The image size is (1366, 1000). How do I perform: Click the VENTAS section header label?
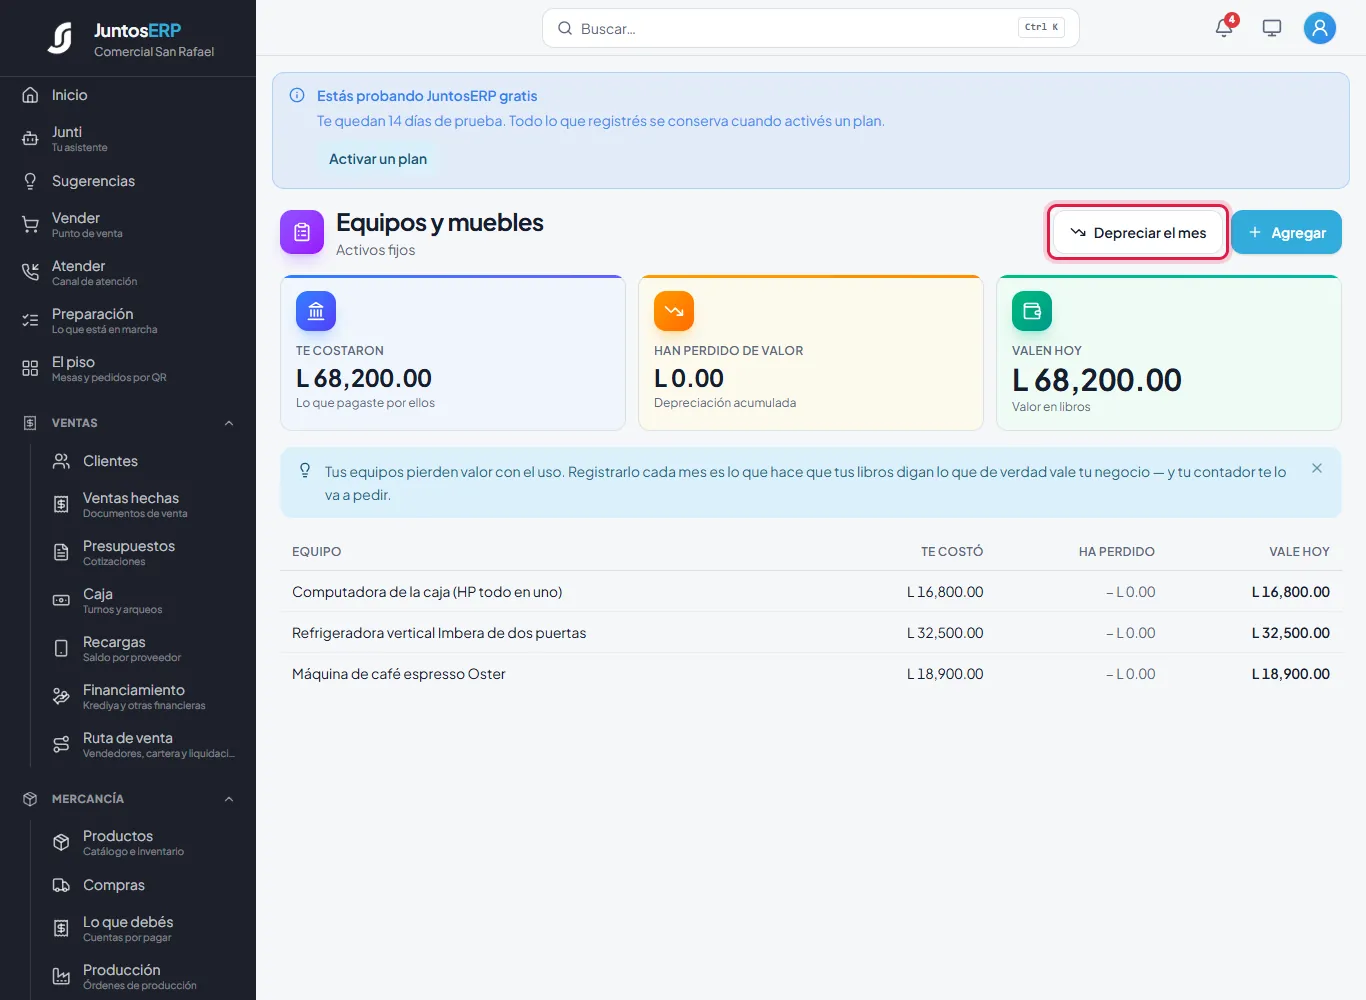pyautogui.click(x=75, y=423)
